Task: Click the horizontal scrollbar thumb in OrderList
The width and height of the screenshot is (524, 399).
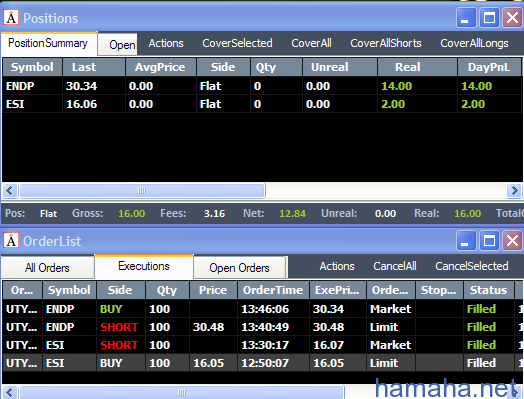Action: [x=182, y=392]
